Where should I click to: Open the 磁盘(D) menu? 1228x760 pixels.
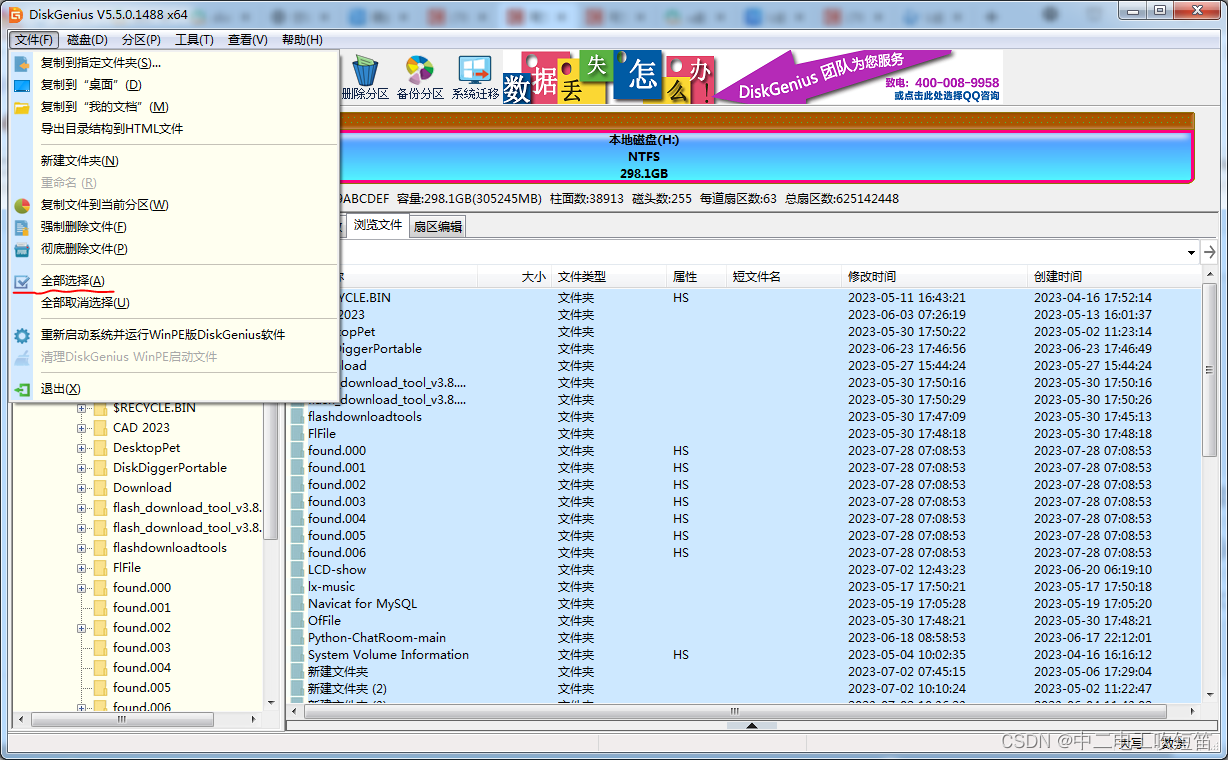pos(87,40)
